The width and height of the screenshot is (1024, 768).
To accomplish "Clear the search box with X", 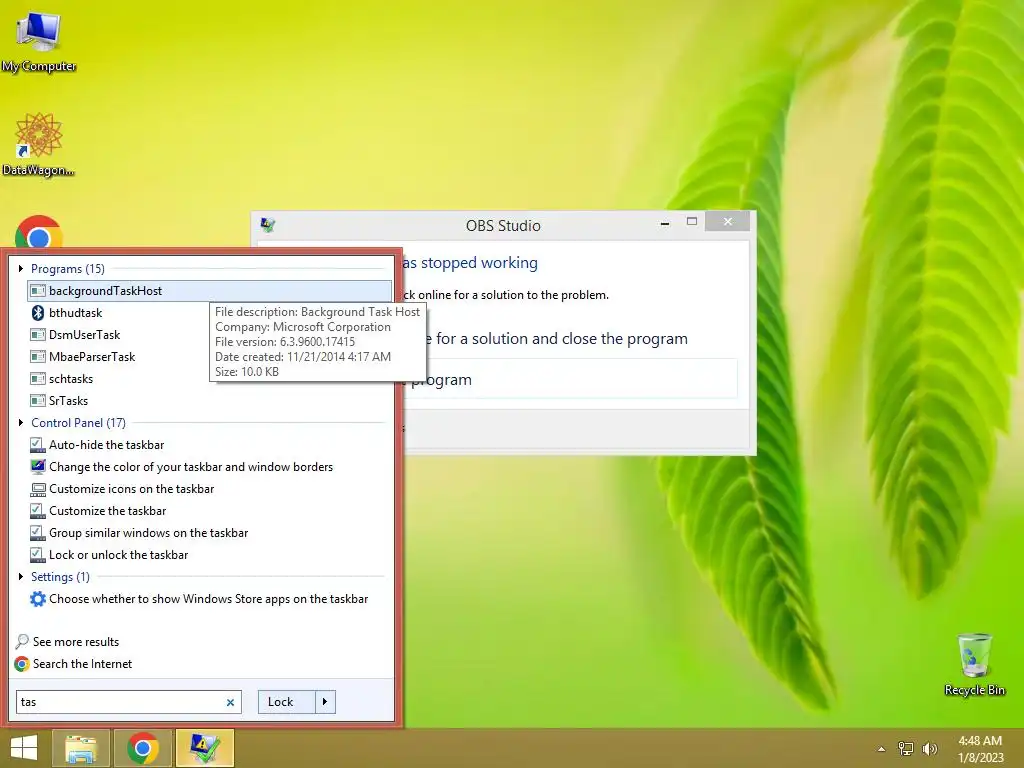I will (x=230, y=703).
